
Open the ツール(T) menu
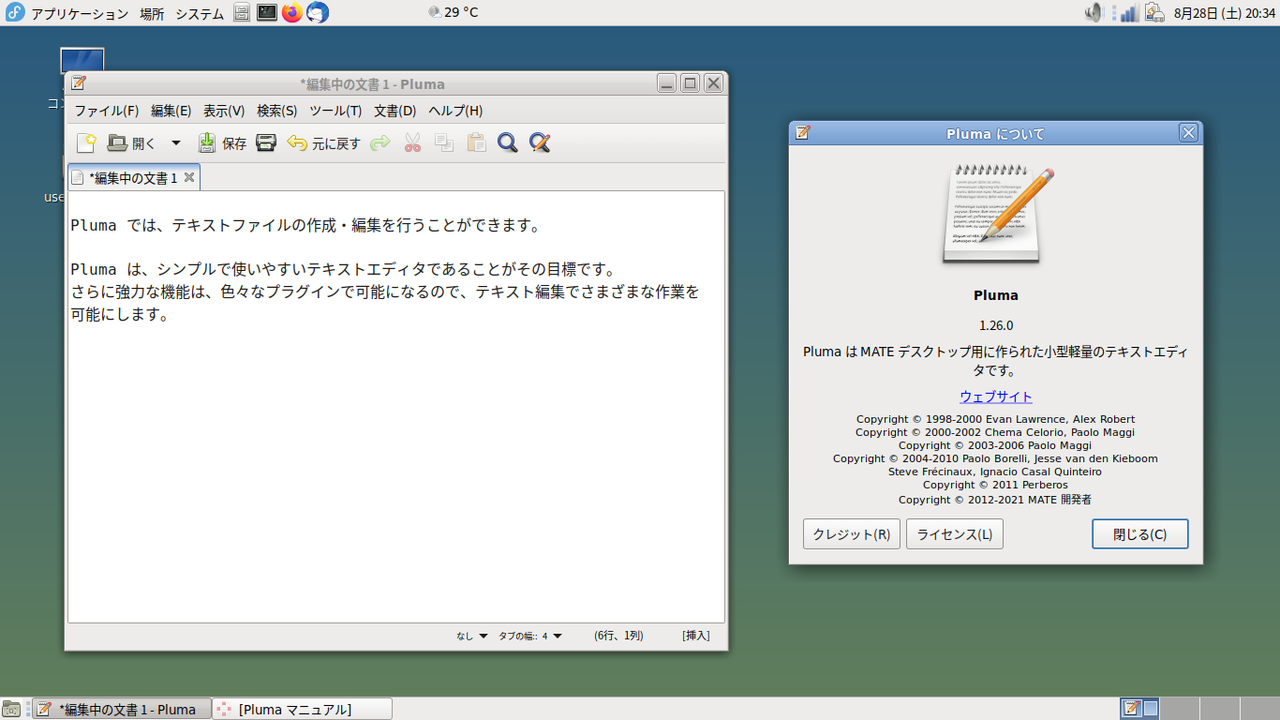[x=335, y=111]
